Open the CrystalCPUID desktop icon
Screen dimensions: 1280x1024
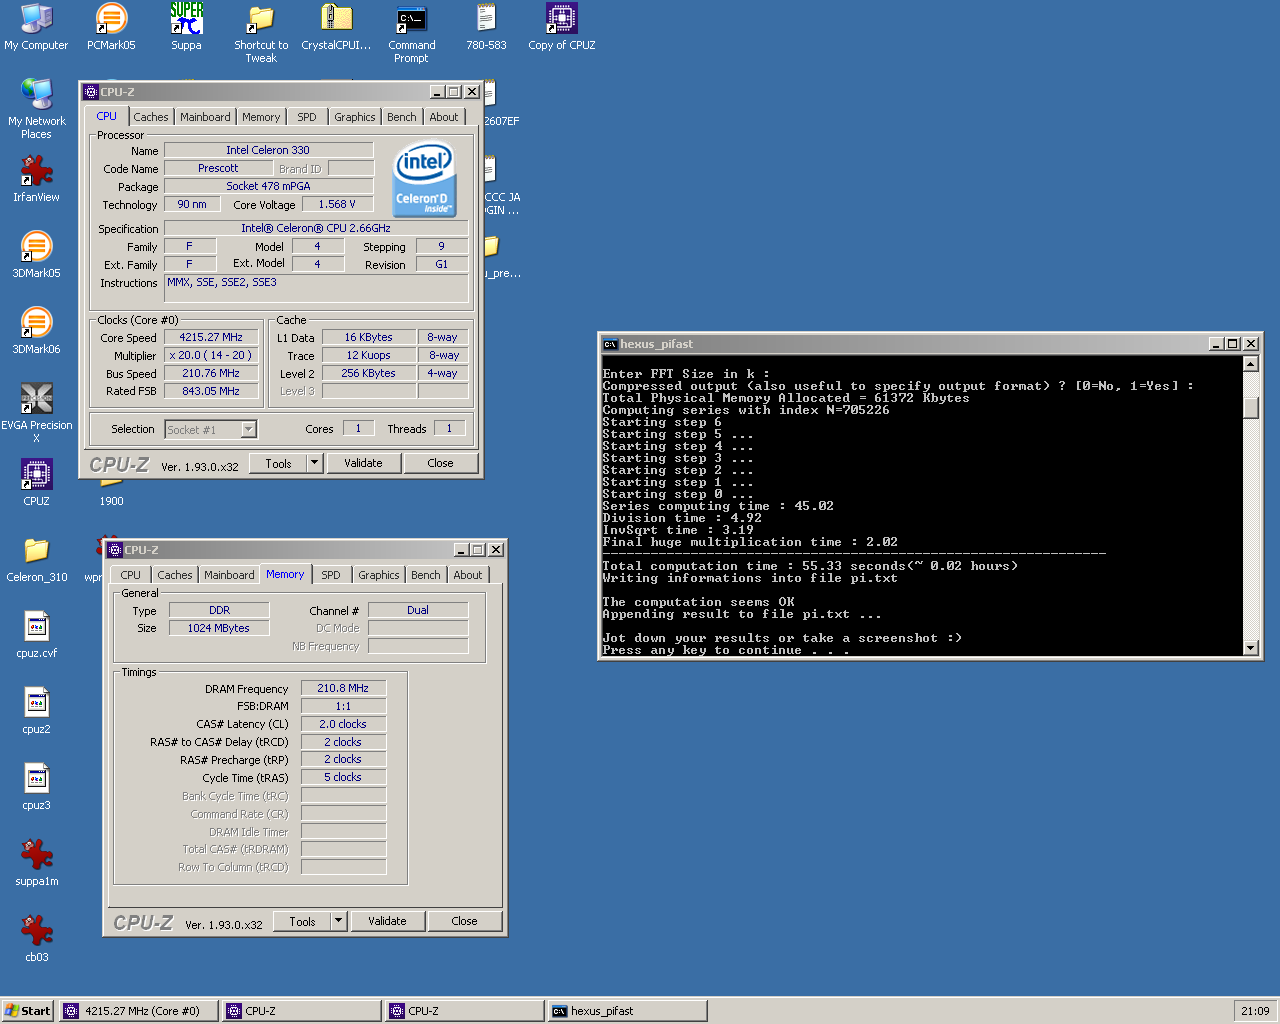click(x=336, y=27)
